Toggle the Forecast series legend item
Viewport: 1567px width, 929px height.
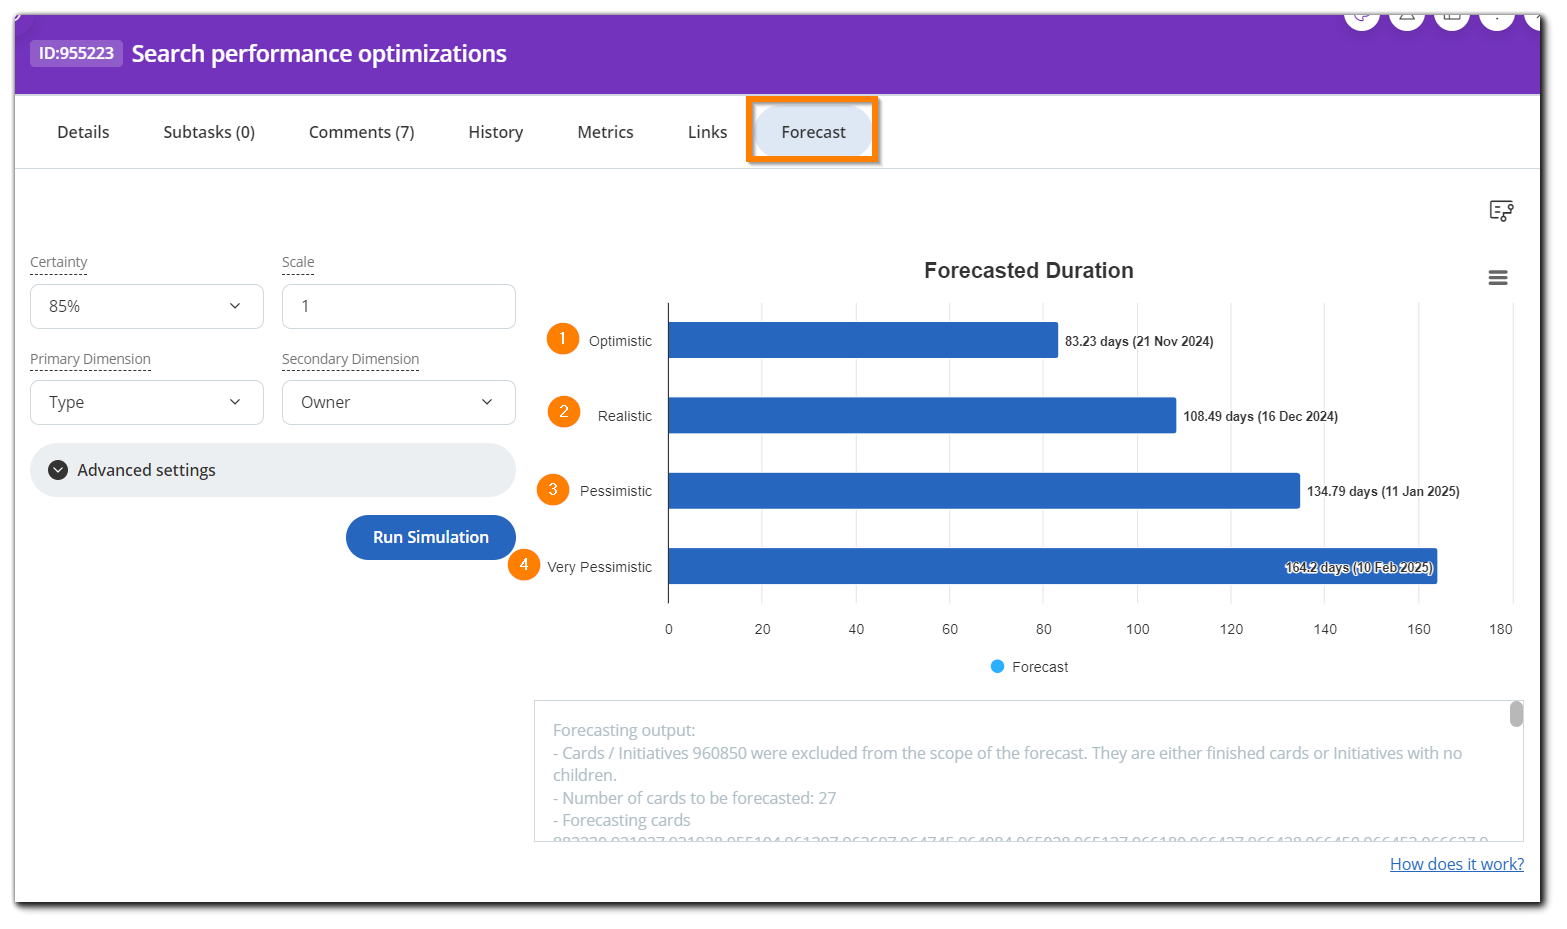1029,667
